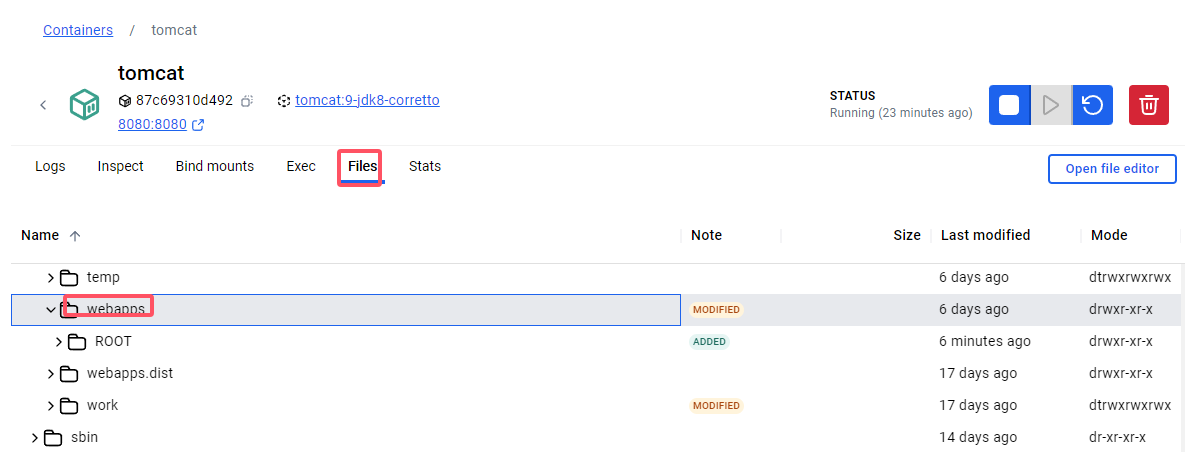
Task: Open the tomcat:9-jdk8-corretto image link
Action: [367, 100]
